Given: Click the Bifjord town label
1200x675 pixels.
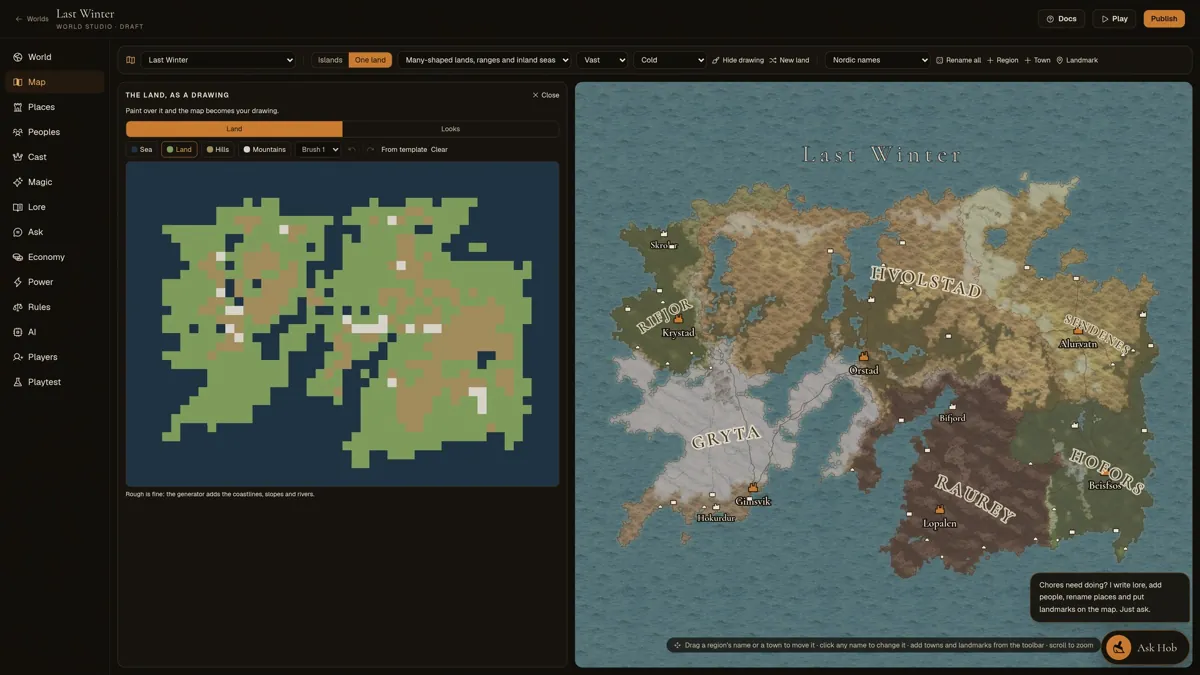Looking at the screenshot, I should [x=952, y=418].
